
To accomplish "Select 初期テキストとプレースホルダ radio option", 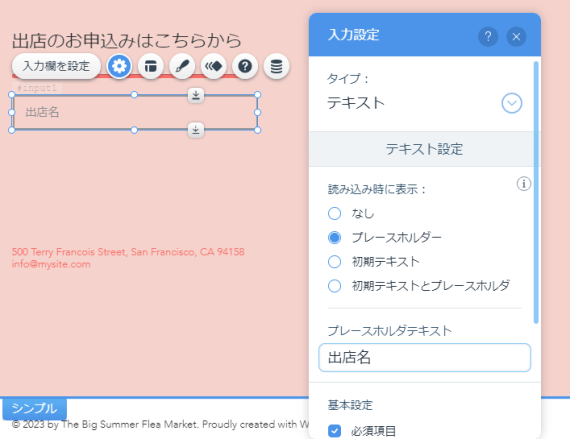I will pyautogui.click(x=334, y=286).
